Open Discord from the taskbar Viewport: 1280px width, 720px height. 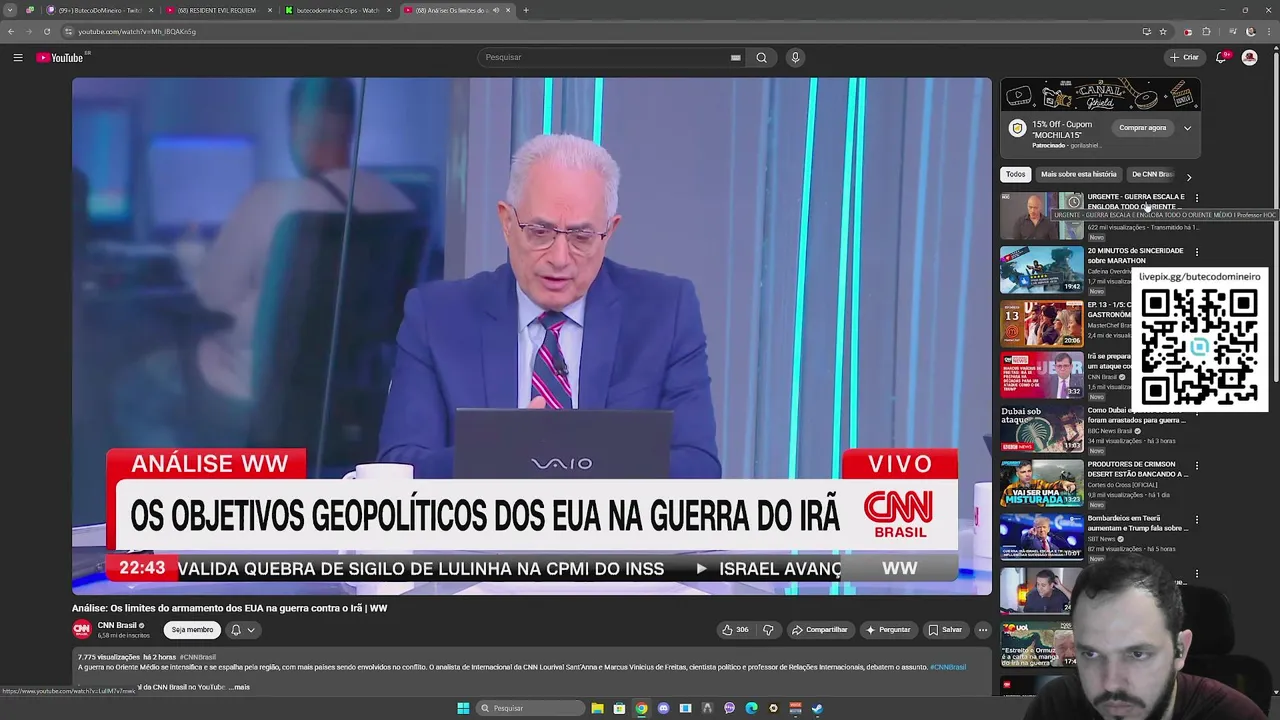point(663,708)
